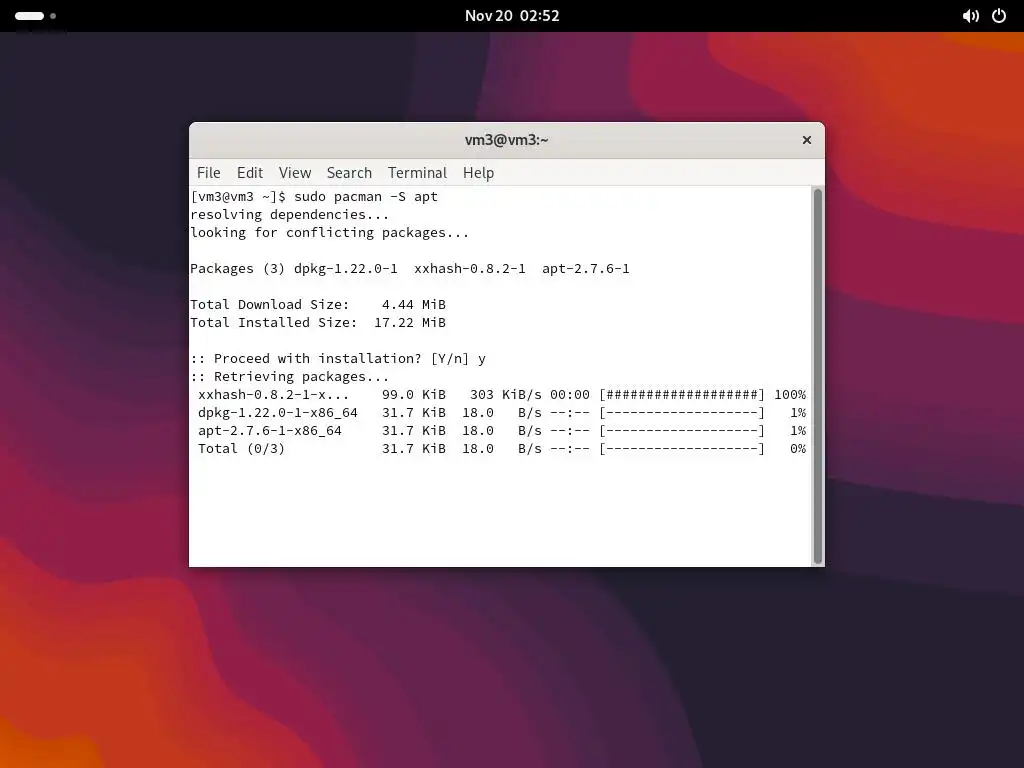The width and height of the screenshot is (1024, 768).
Task: Open the Help menu
Action: pos(478,172)
